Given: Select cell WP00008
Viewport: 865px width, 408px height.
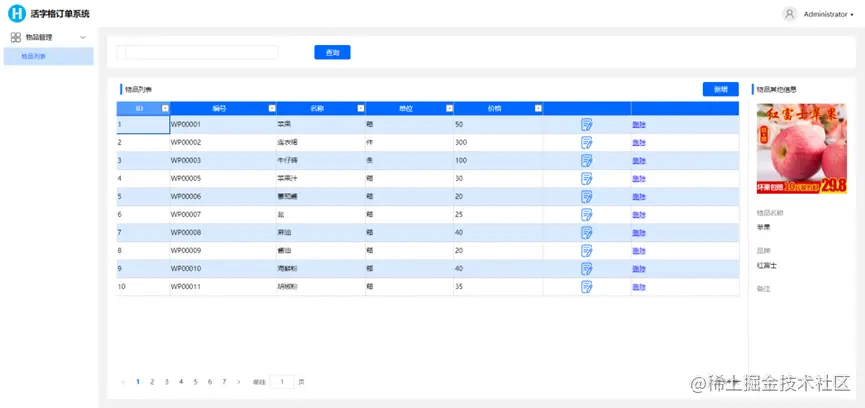Looking at the screenshot, I should click(x=223, y=233).
